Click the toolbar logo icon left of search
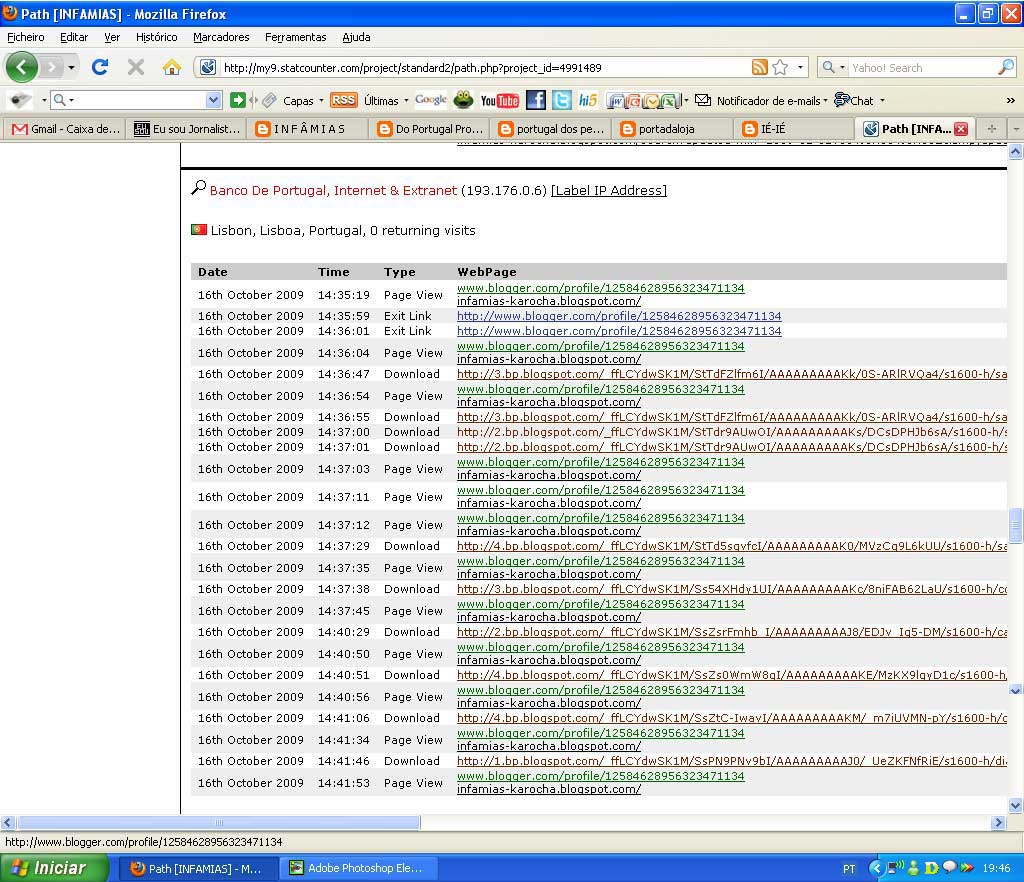Viewport: 1024px width, 882px height. click(20, 100)
